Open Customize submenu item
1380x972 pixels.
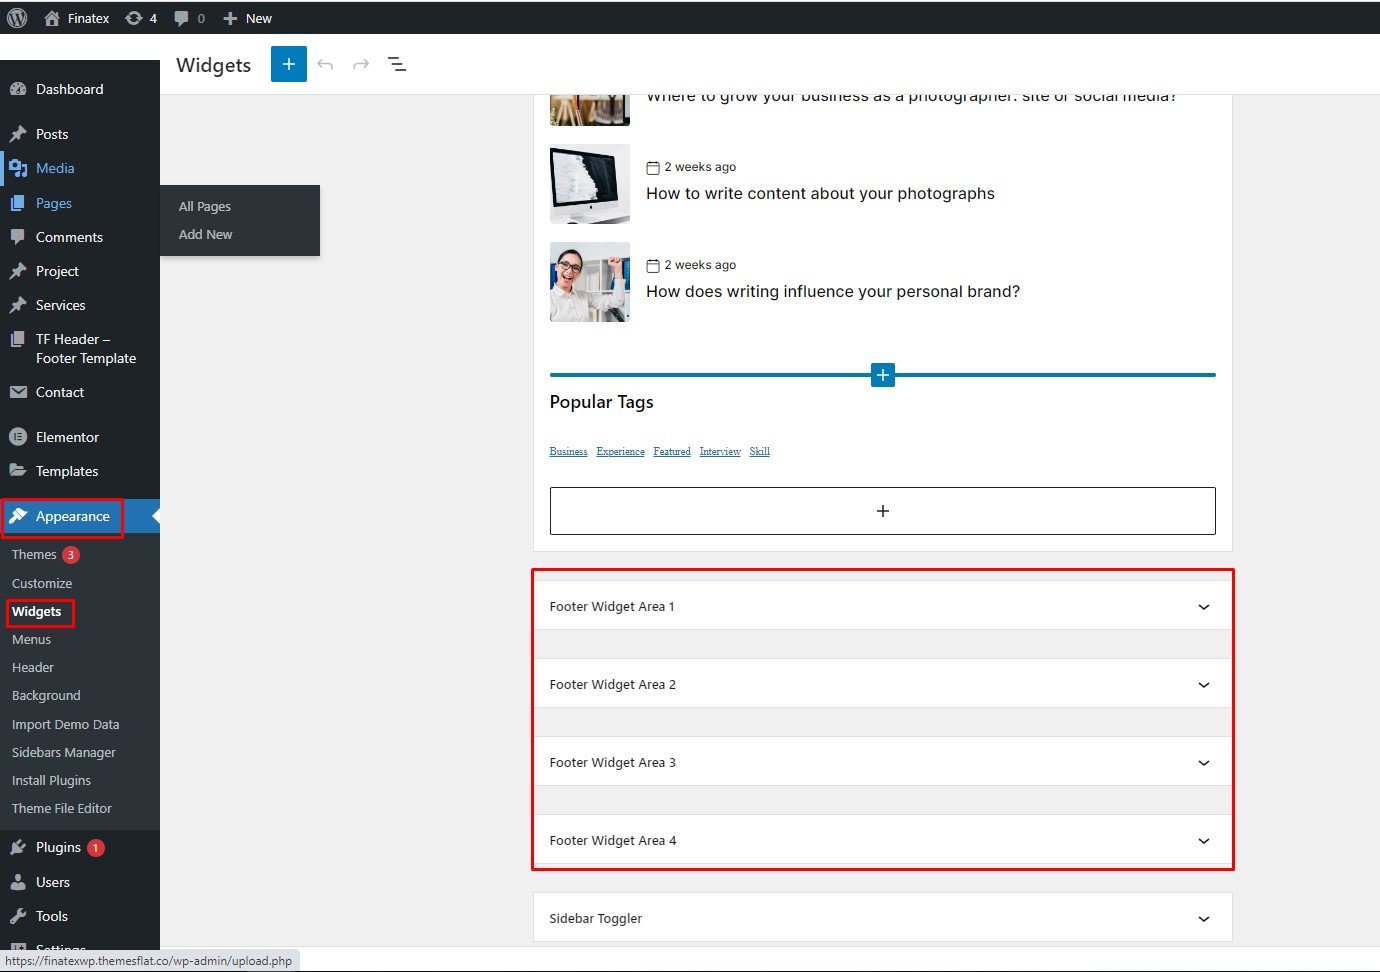42,583
